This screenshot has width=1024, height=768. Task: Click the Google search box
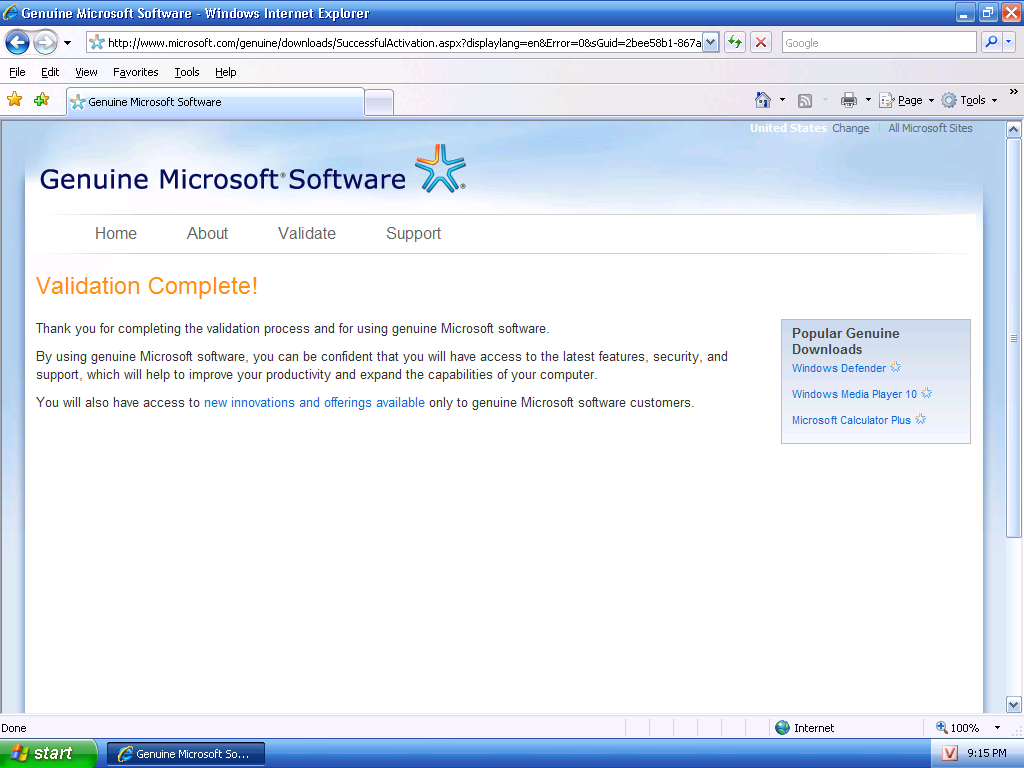coord(878,43)
